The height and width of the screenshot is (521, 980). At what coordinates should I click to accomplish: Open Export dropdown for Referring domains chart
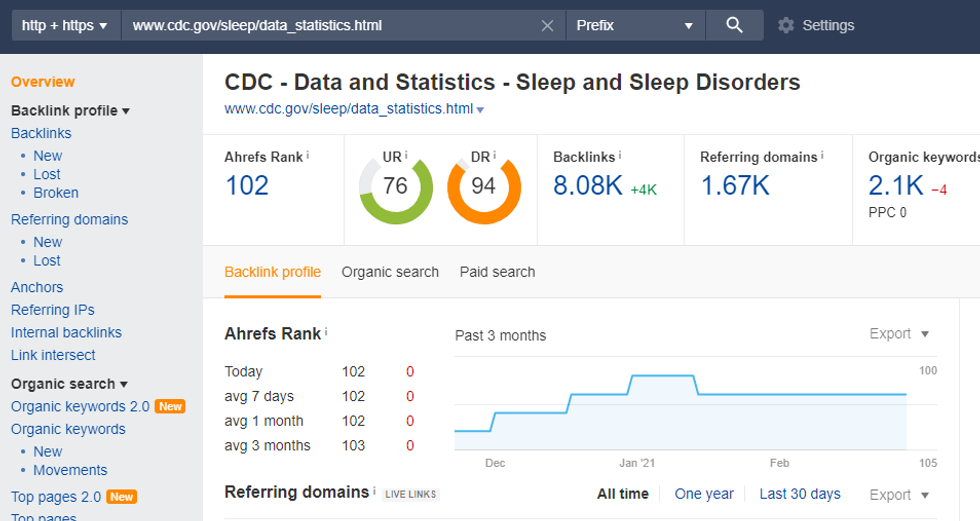pos(899,495)
